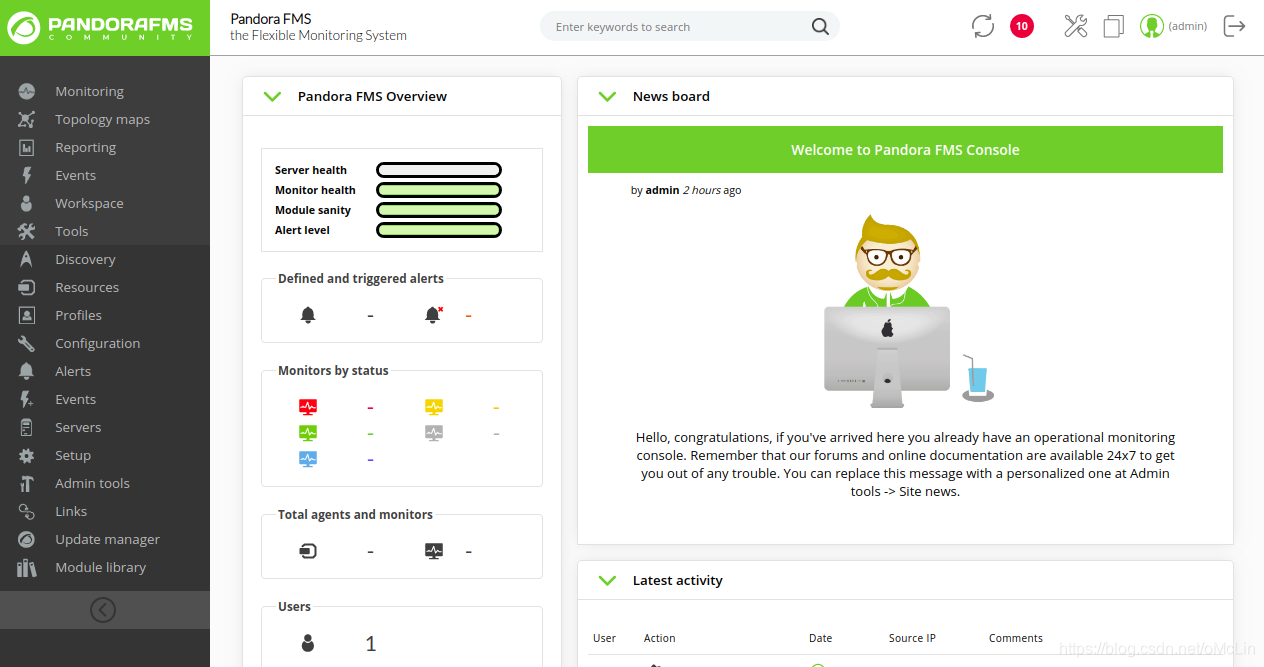This screenshot has width=1264, height=667.
Task: Collapse the Pandora FMS Overview panel
Action: pyautogui.click(x=272, y=96)
